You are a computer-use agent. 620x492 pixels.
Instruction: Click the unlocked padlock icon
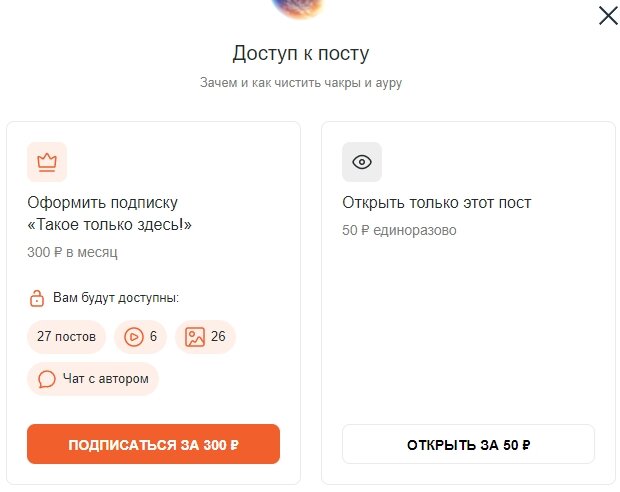pyautogui.click(x=37, y=298)
